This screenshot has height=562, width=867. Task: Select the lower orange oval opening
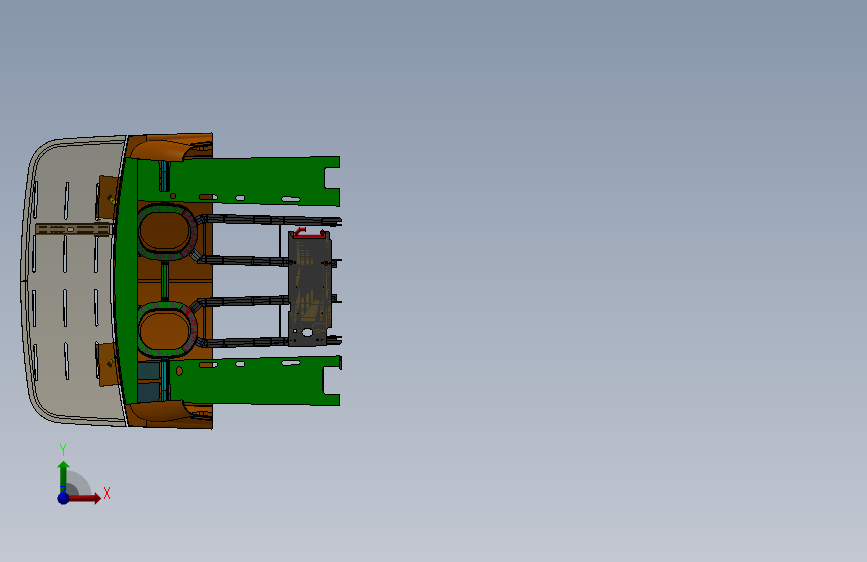pyautogui.click(x=164, y=330)
